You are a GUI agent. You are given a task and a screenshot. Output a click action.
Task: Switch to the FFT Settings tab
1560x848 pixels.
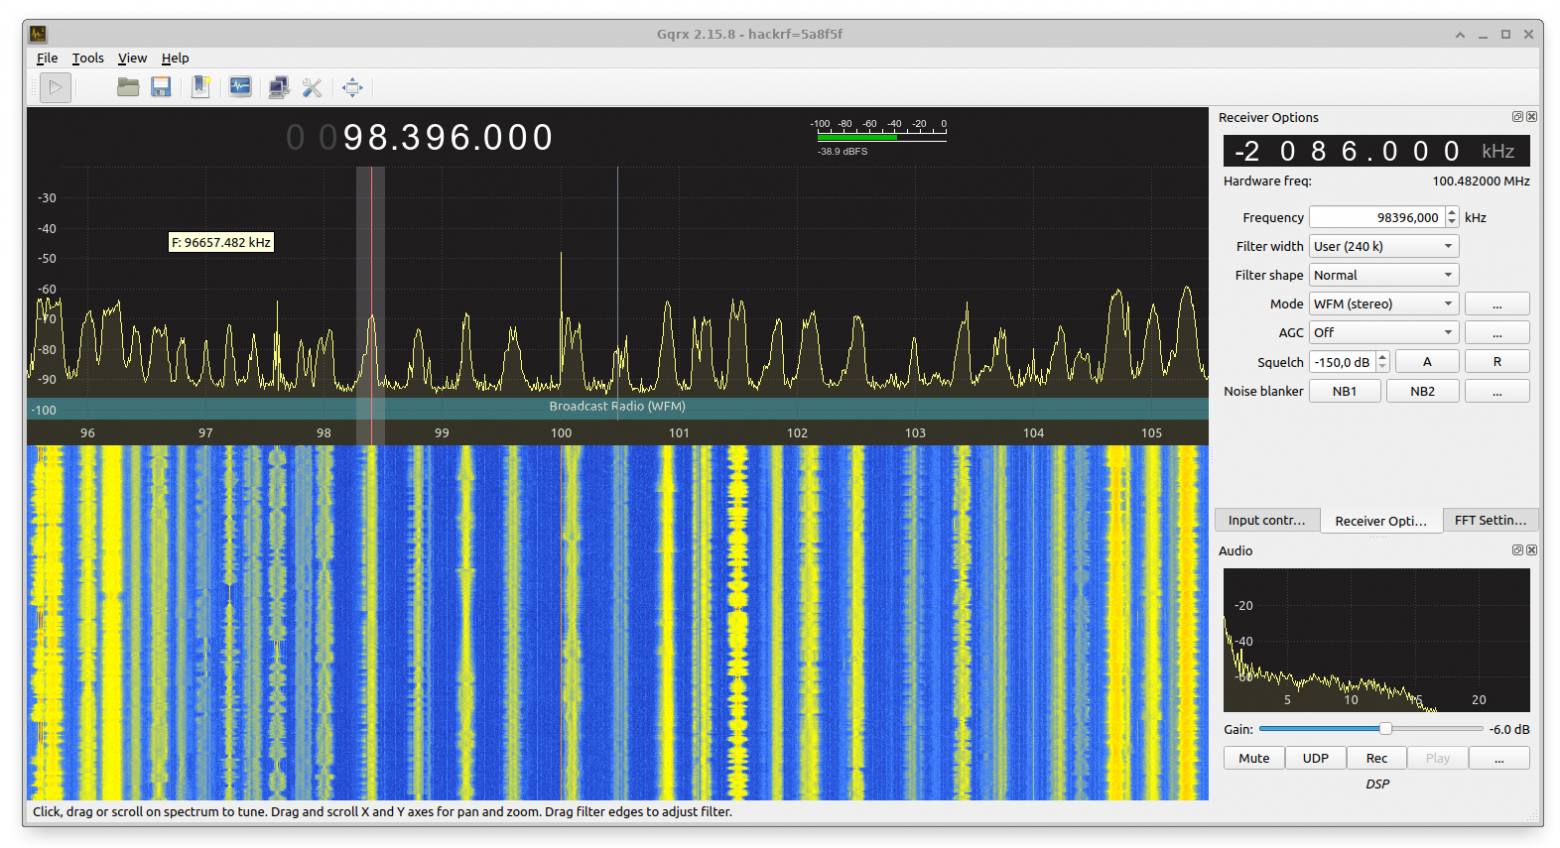[1491, 520]
